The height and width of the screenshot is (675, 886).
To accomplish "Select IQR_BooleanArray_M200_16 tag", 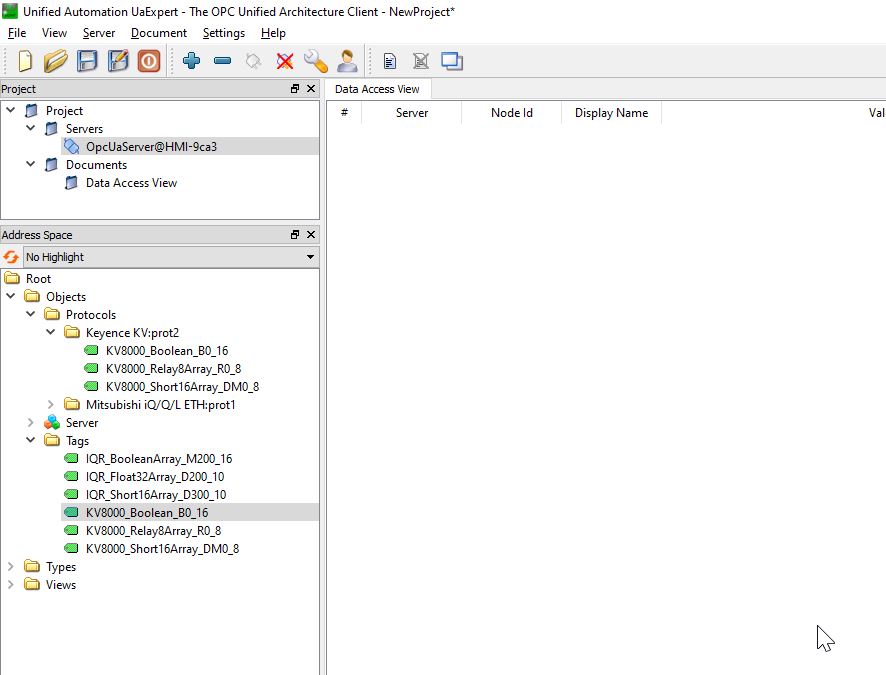I will pyautogui.click(x=159, y=459).
